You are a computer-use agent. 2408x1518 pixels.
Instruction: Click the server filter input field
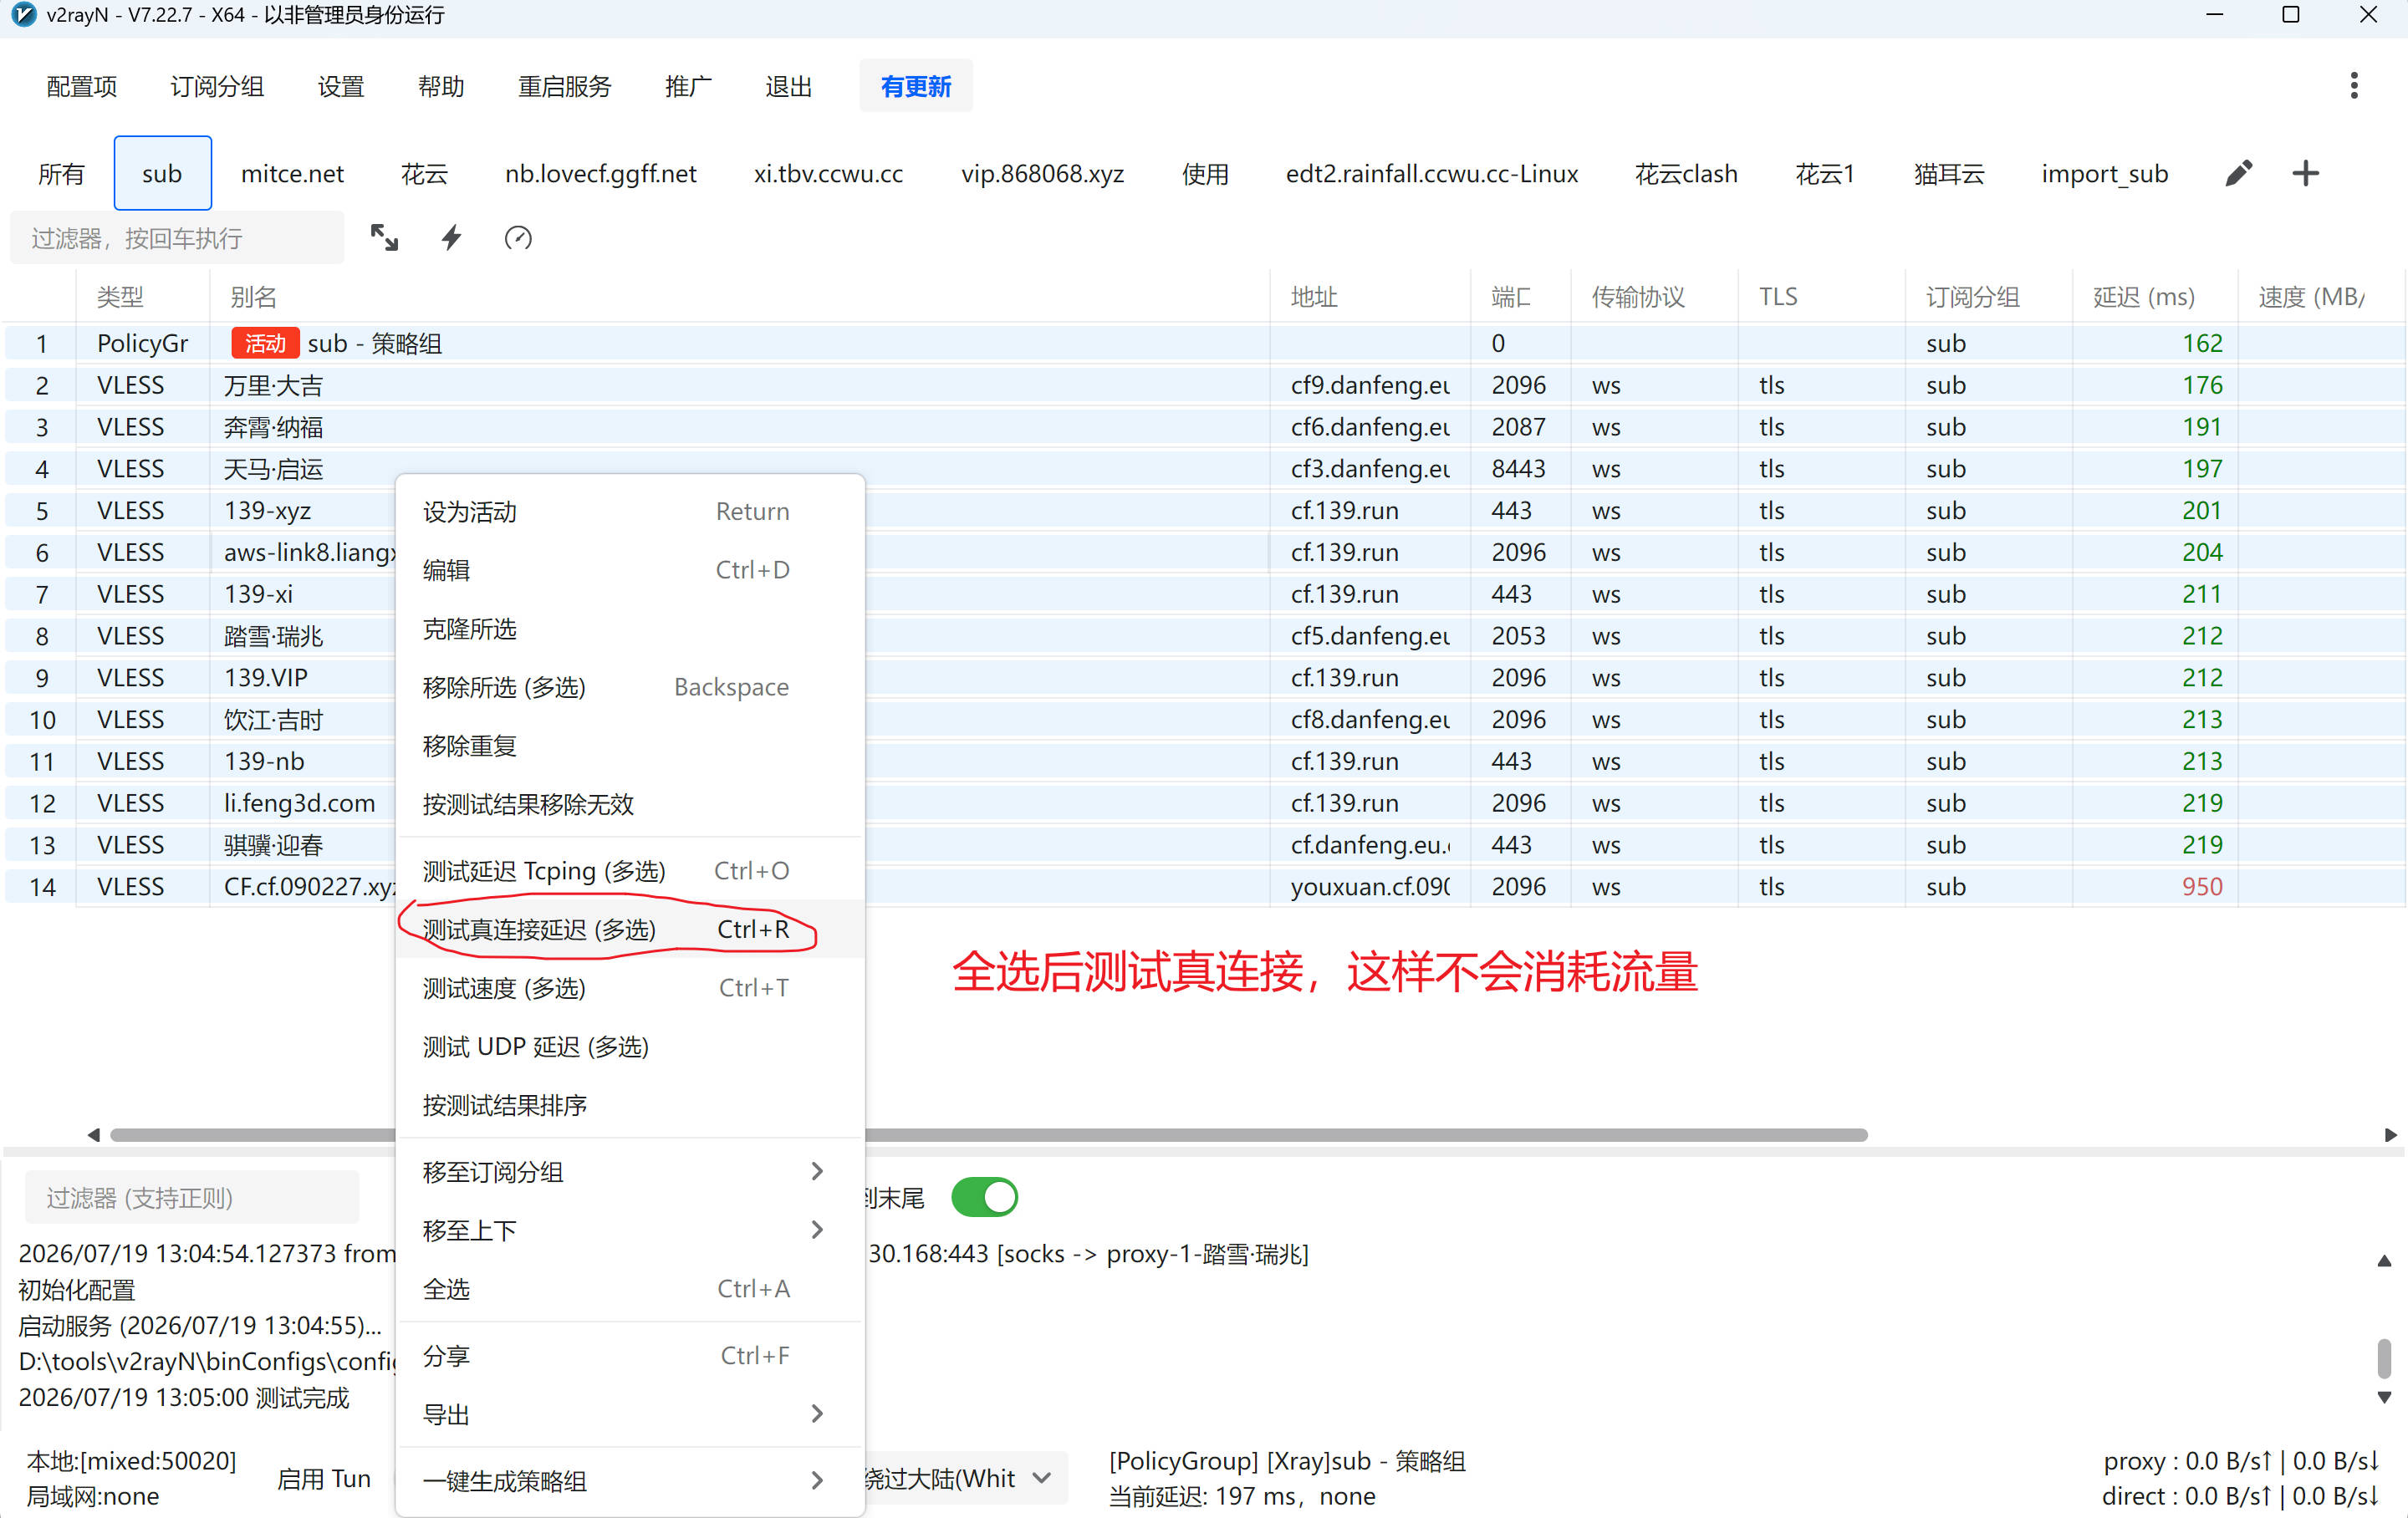point(177,238)
